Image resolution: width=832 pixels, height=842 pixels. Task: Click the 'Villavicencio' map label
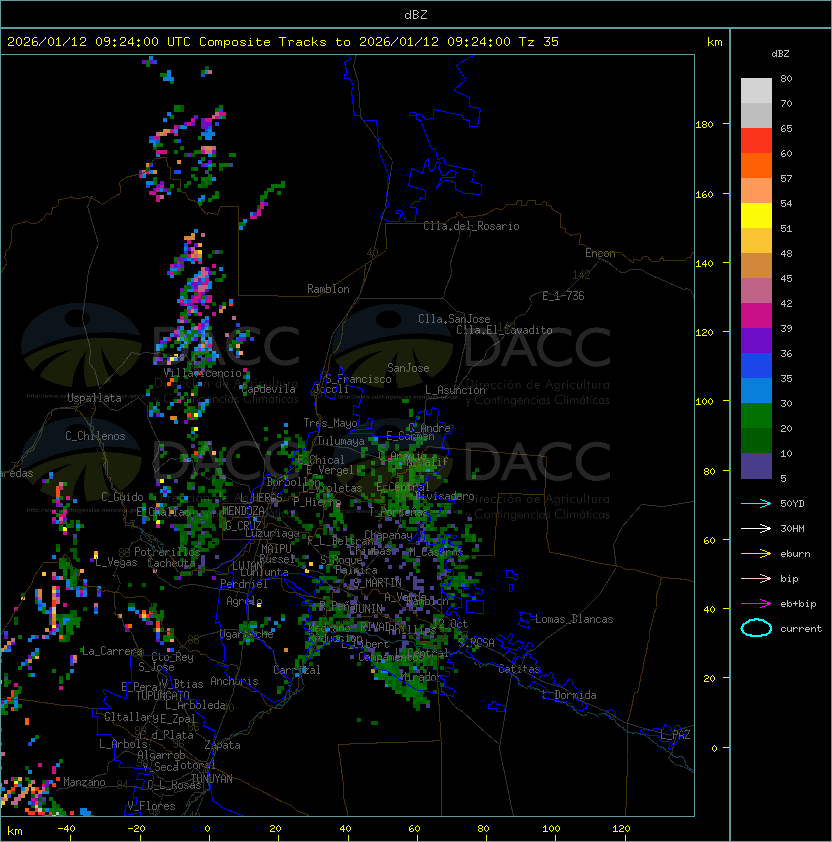click(202, 373)
